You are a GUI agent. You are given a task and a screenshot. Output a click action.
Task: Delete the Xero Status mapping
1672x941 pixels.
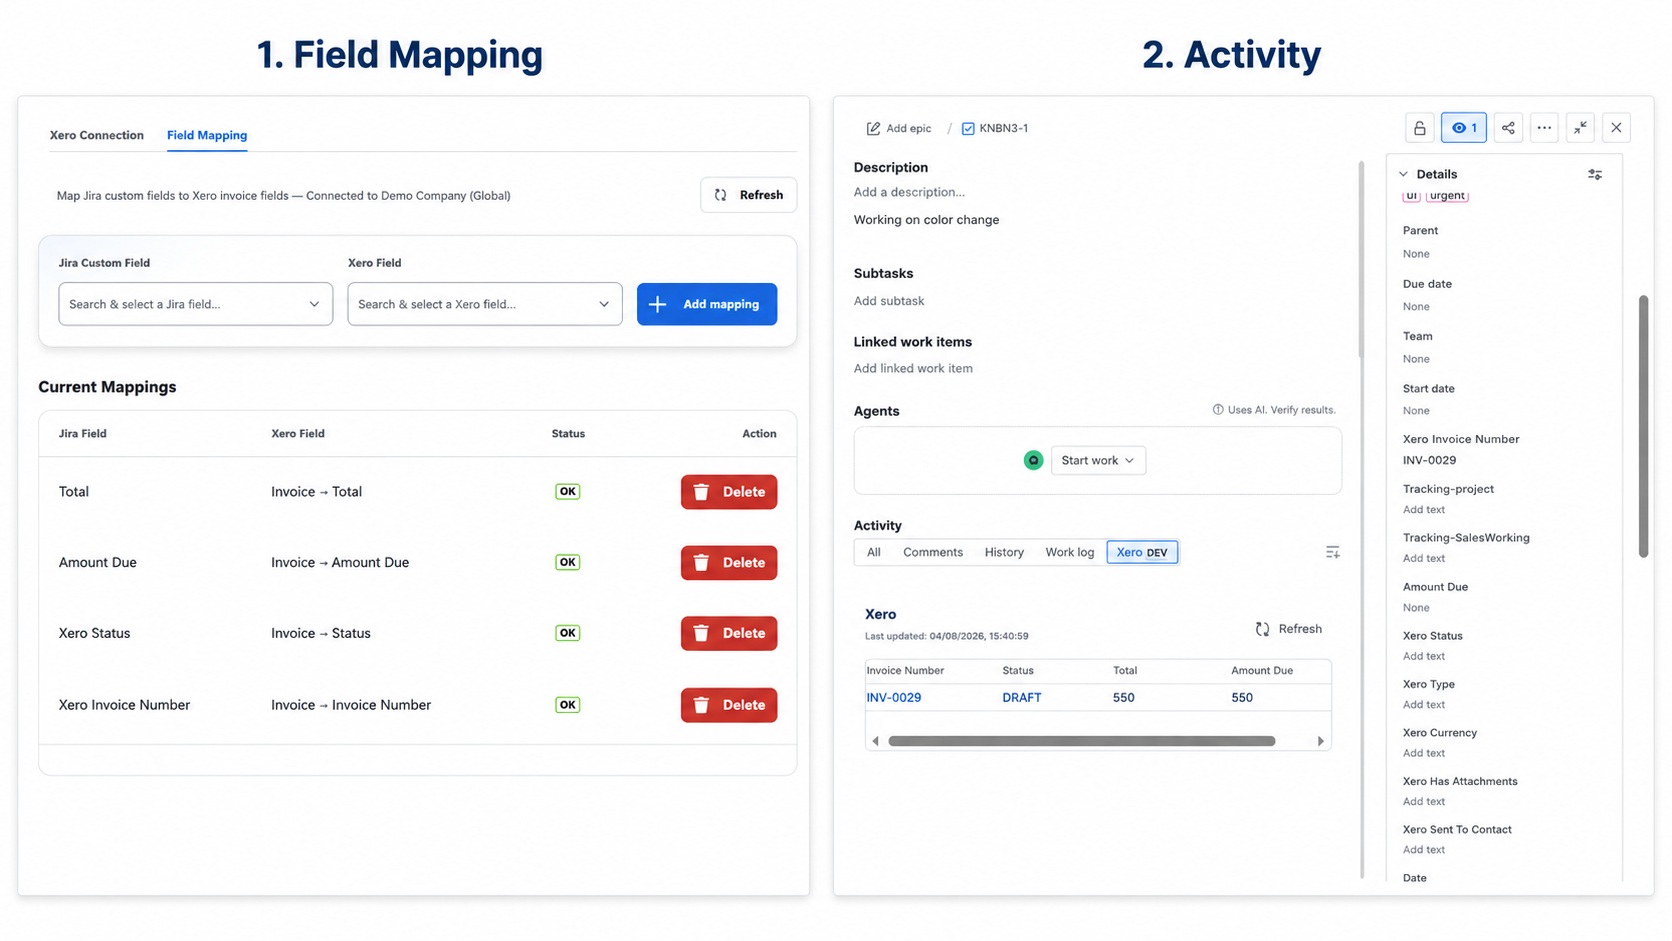[x=729, y=633]
